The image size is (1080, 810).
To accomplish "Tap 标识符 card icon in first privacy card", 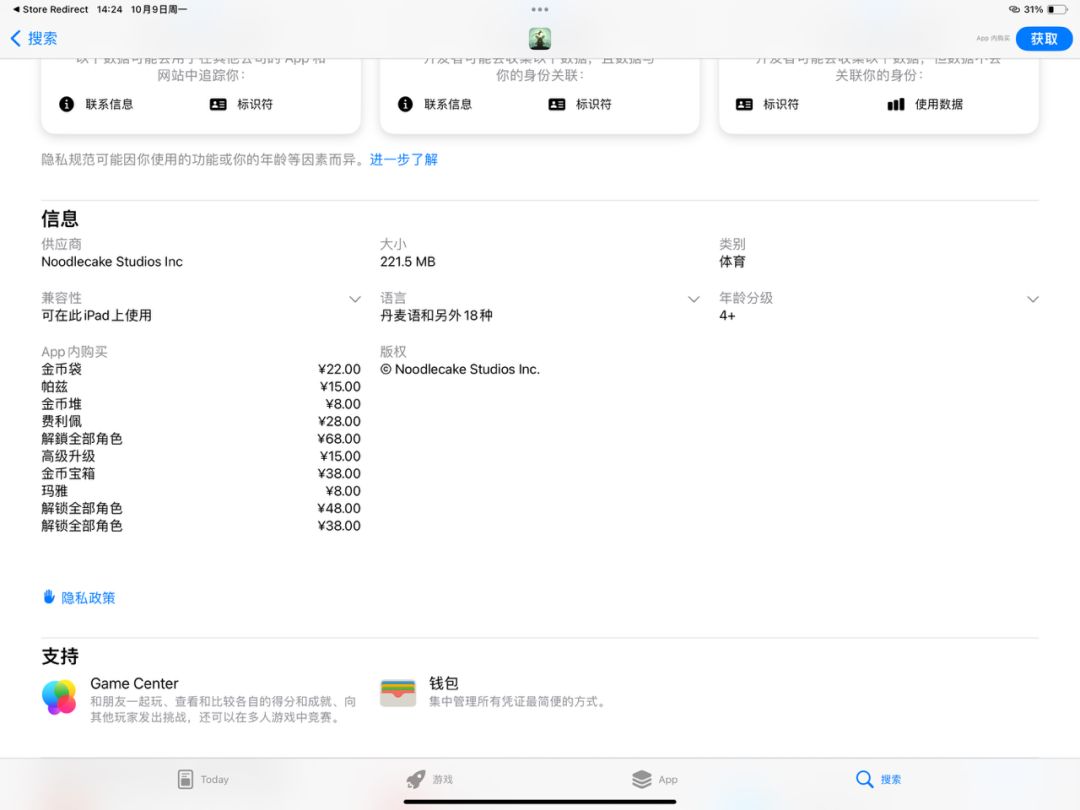I will [218, 104].
